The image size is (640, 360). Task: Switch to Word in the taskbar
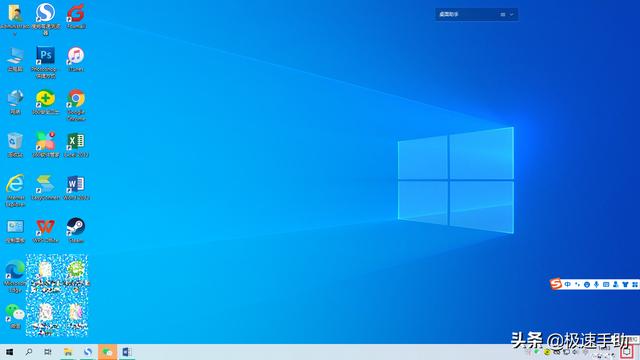tap(127, 352)
